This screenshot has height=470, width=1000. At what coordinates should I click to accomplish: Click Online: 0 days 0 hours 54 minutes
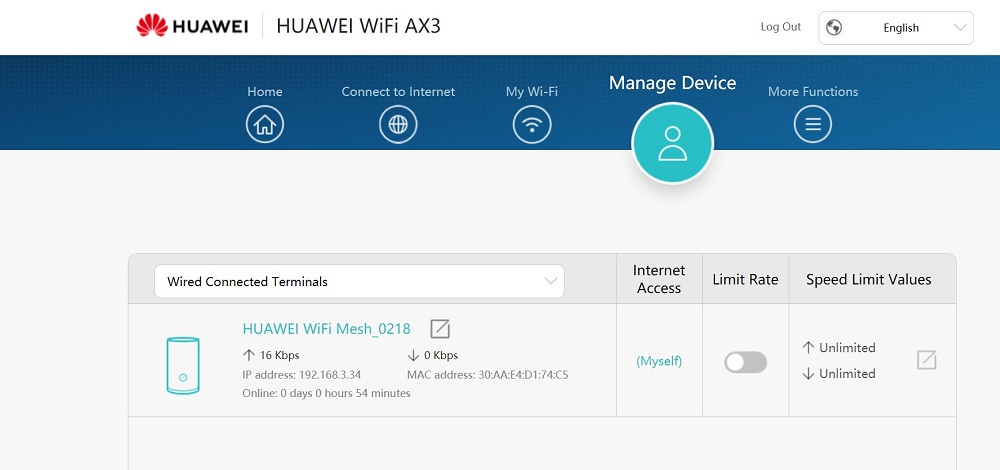(327, 393)
